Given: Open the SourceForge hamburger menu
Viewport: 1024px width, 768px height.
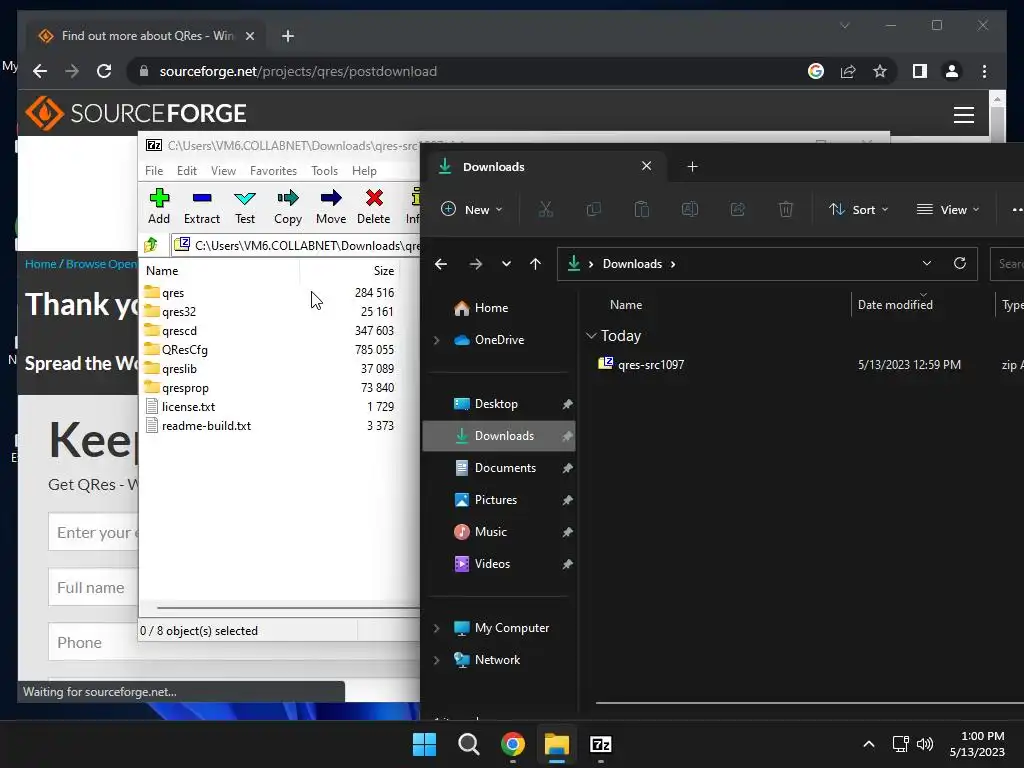Looking at the screenshot, I should [x=963, y=114].
